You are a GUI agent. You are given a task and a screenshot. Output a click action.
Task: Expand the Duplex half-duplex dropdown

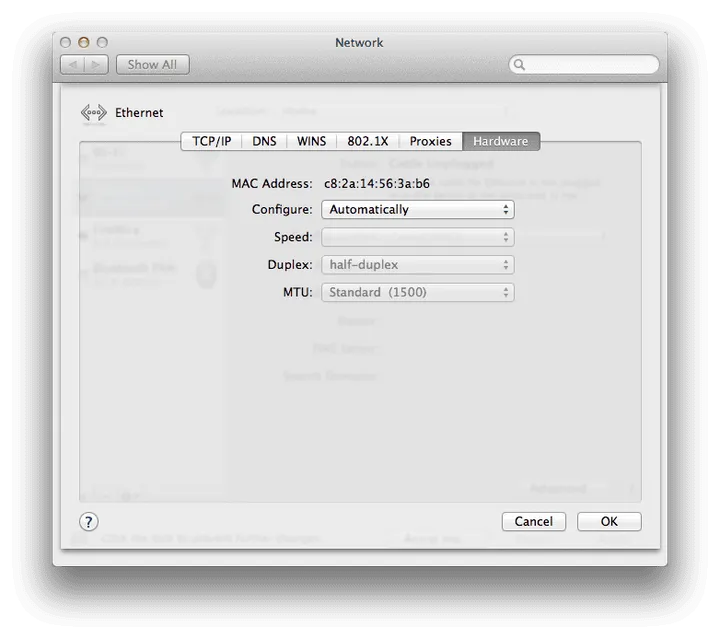click(417, 265)
